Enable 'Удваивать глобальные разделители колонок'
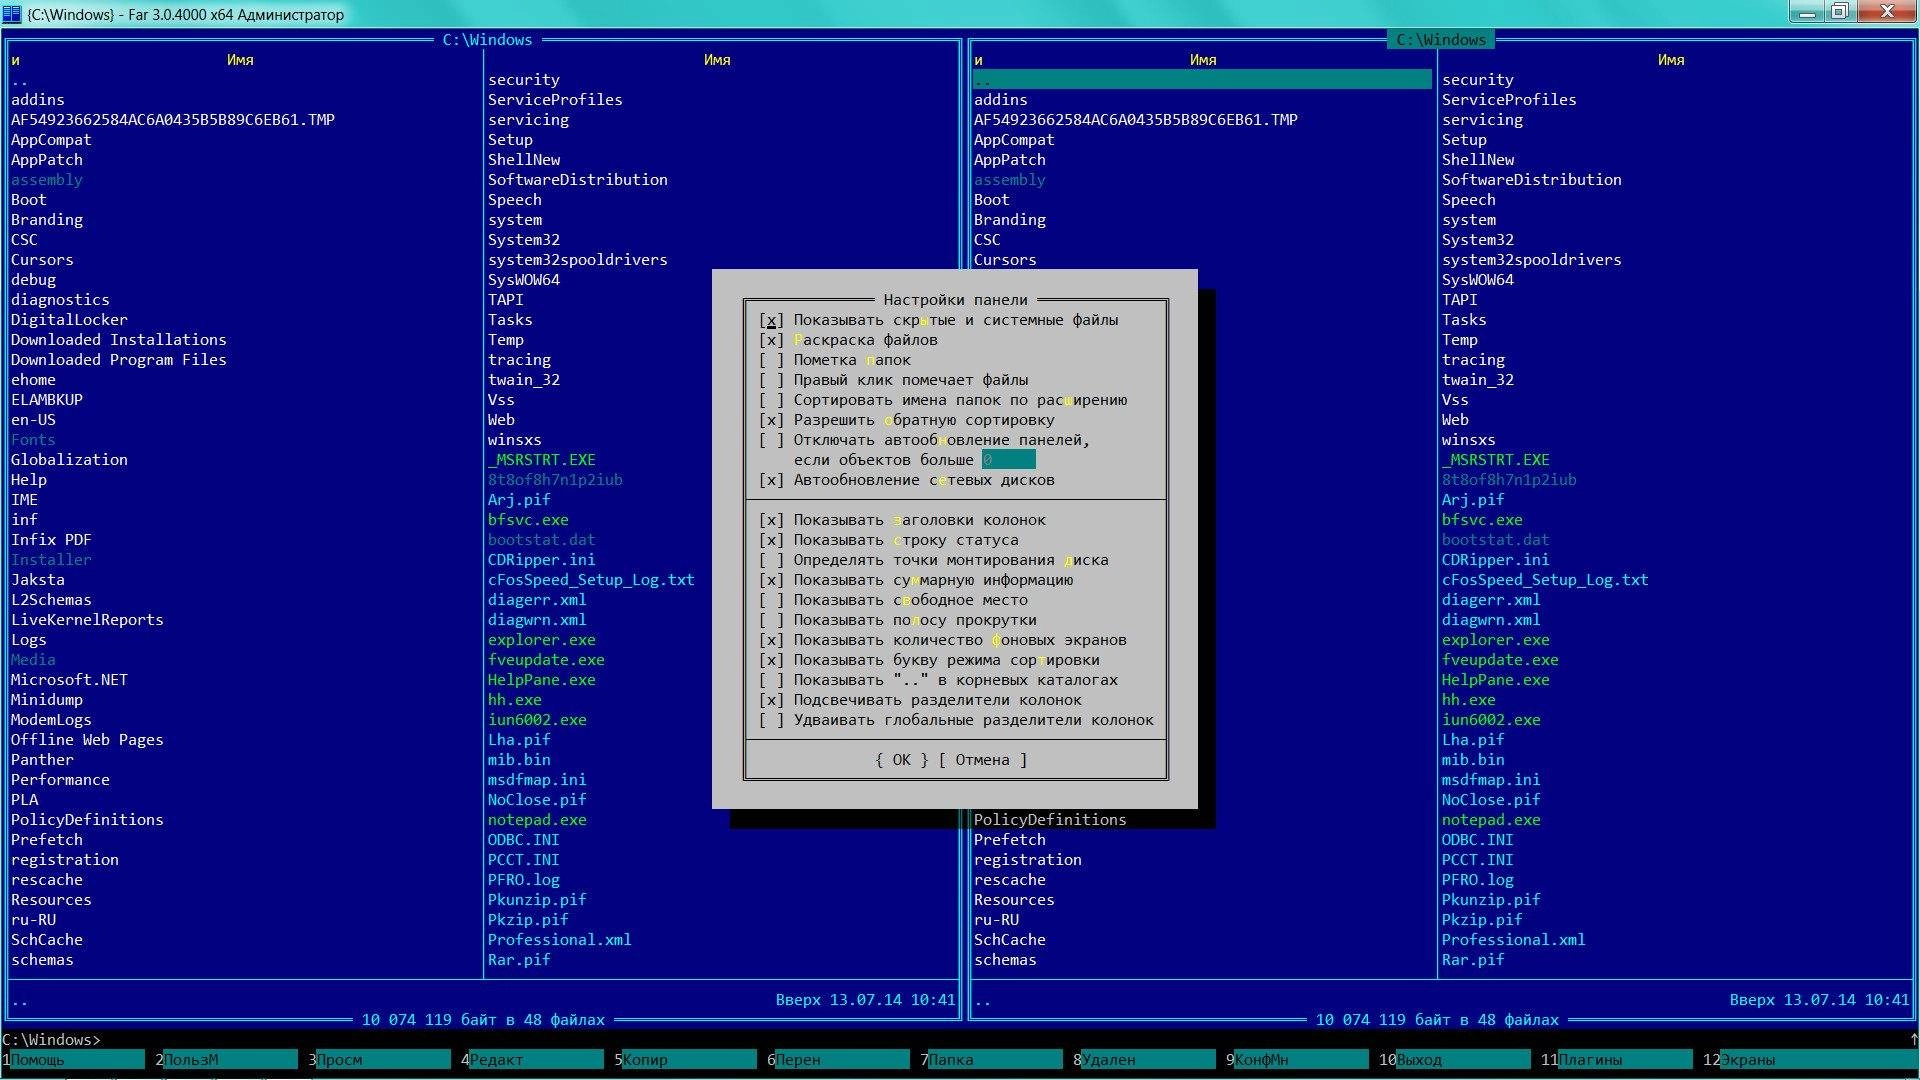The image size is (1920, 1080). 771,720
